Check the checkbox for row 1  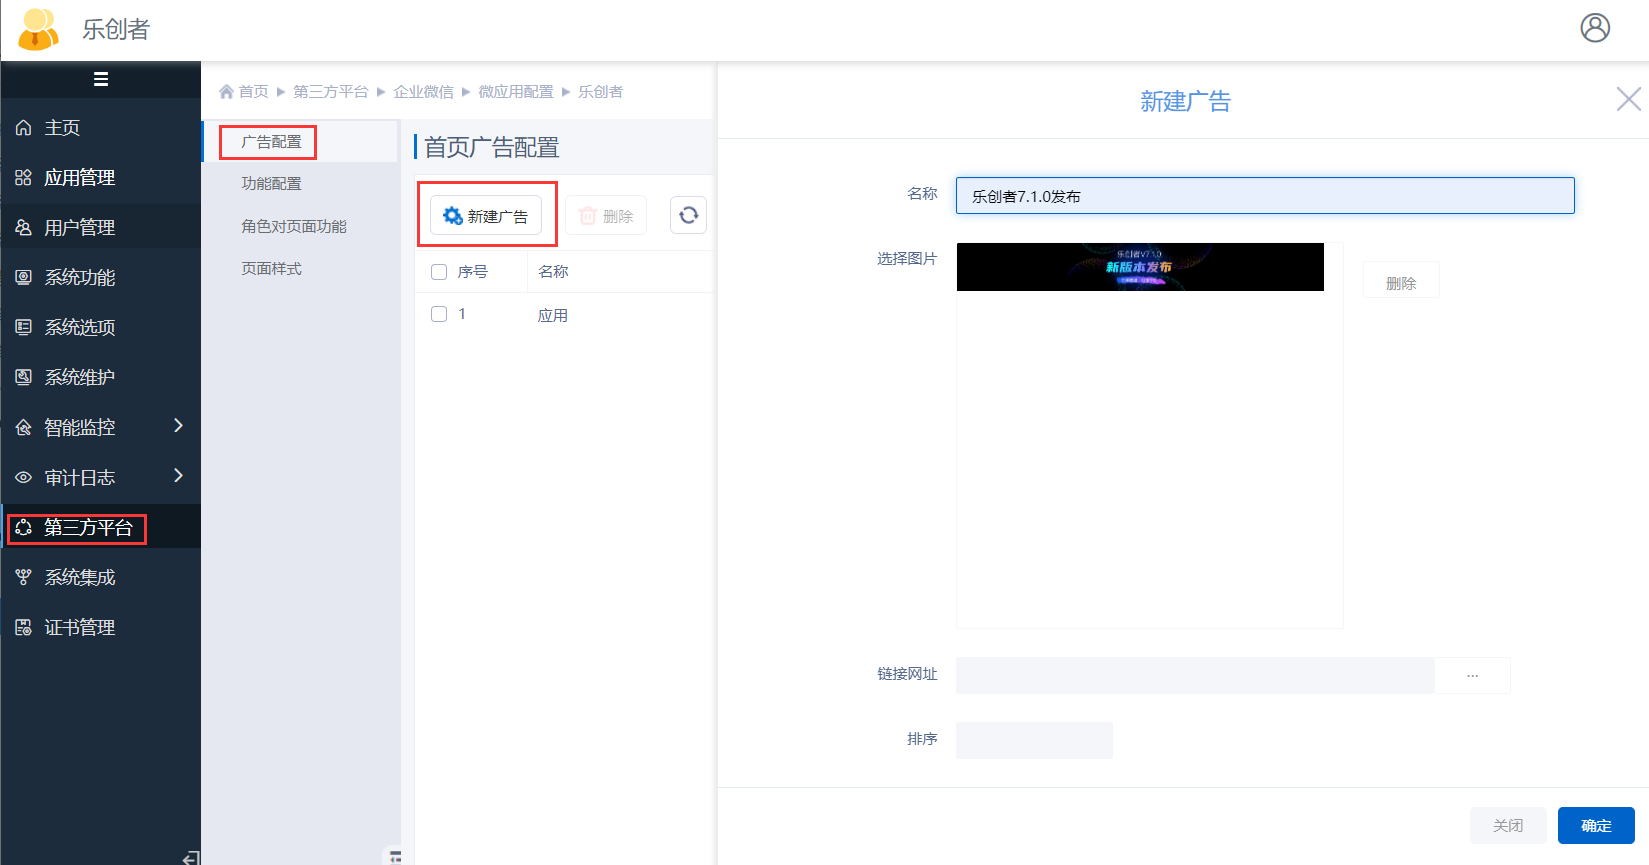[x=439, y=314]
